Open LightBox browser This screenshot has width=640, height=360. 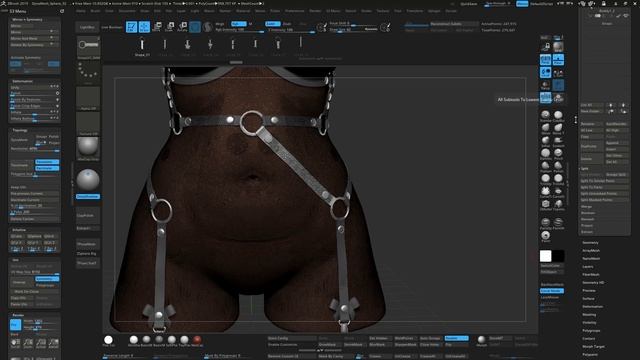(87, 27)
